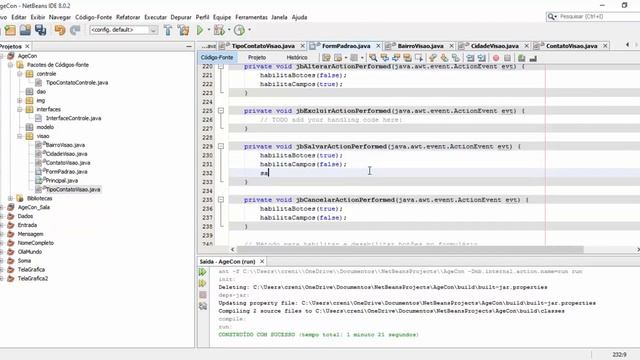The height and width of the screenshot is (360, 640).
Task: Open the Run Project dropdown arrow
Action: (209, 30)
